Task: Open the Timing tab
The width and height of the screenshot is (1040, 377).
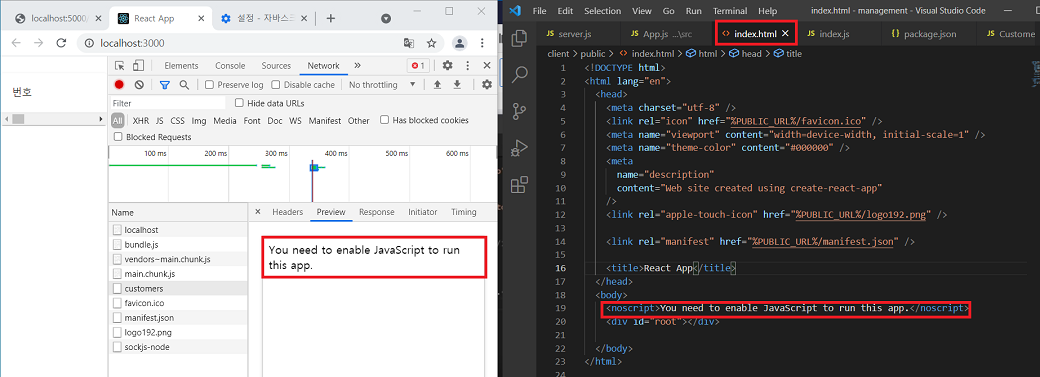Action: 464,212
